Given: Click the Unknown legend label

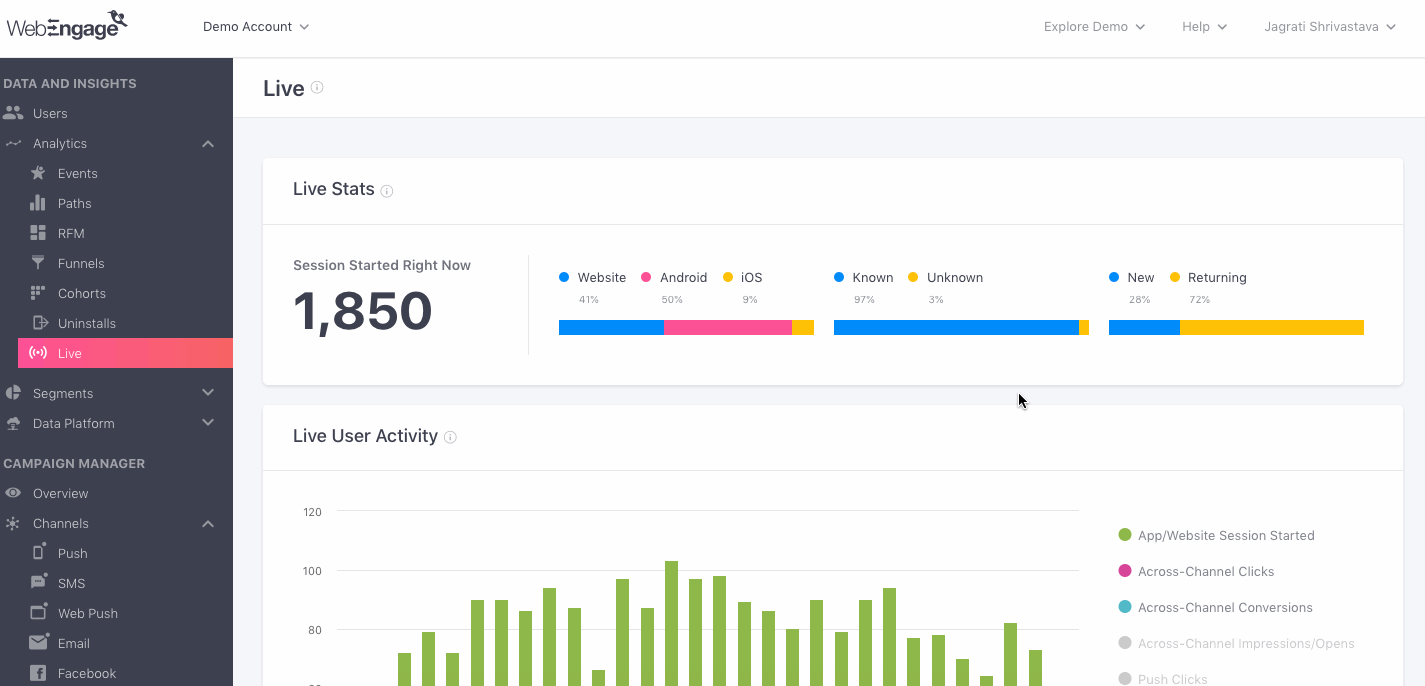Looking at the screenshot, I should coord(955,277).
